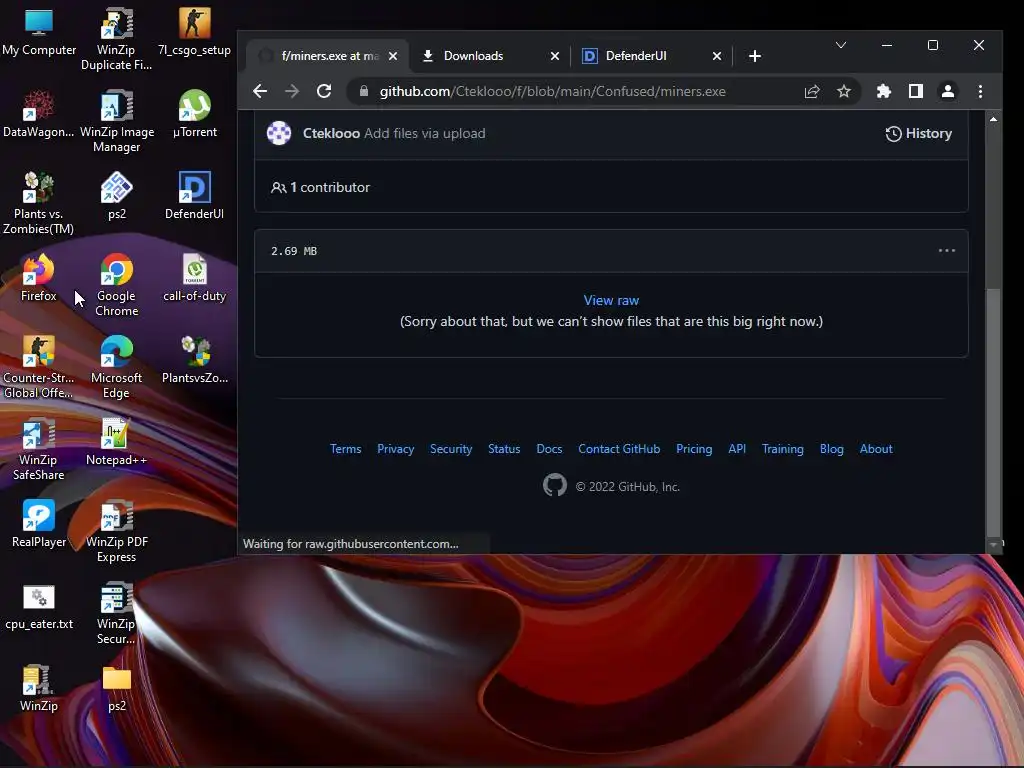This screenshot has width=1024, height=768.
Task: Open the ps2 yellow folder
Action: [x=116, y=688]
